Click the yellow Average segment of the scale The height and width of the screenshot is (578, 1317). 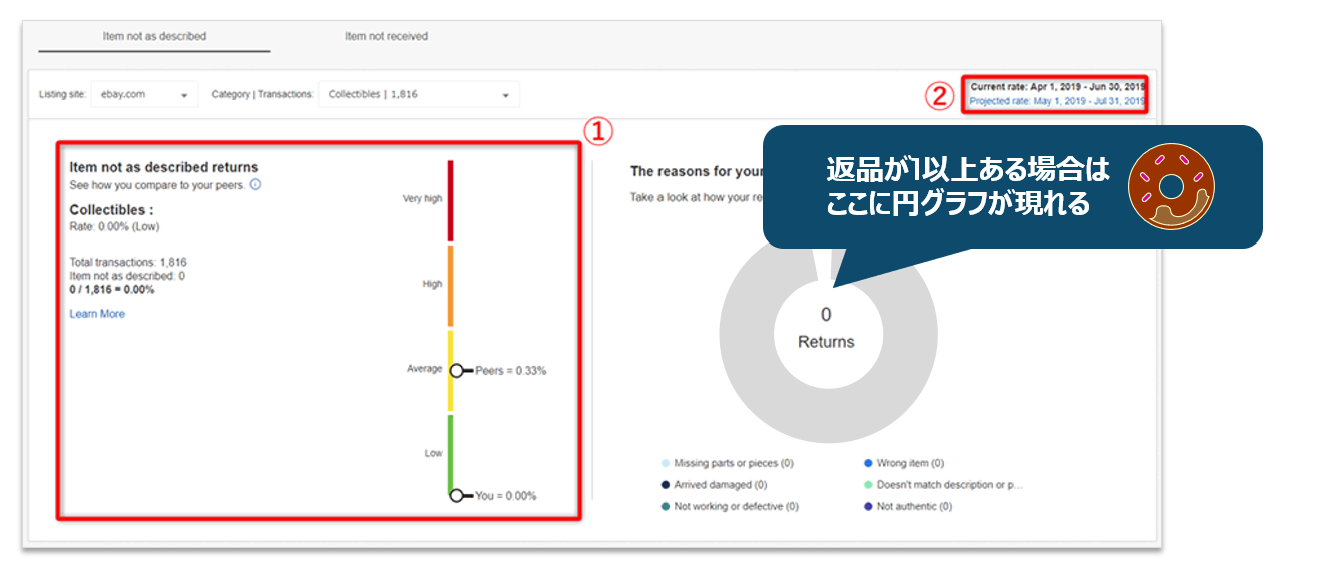451,371
